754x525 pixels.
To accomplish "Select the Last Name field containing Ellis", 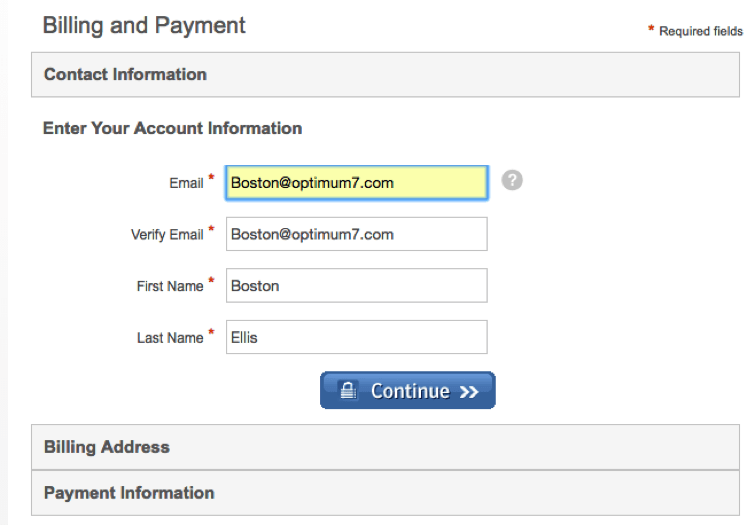I will [x=357, y=337].
